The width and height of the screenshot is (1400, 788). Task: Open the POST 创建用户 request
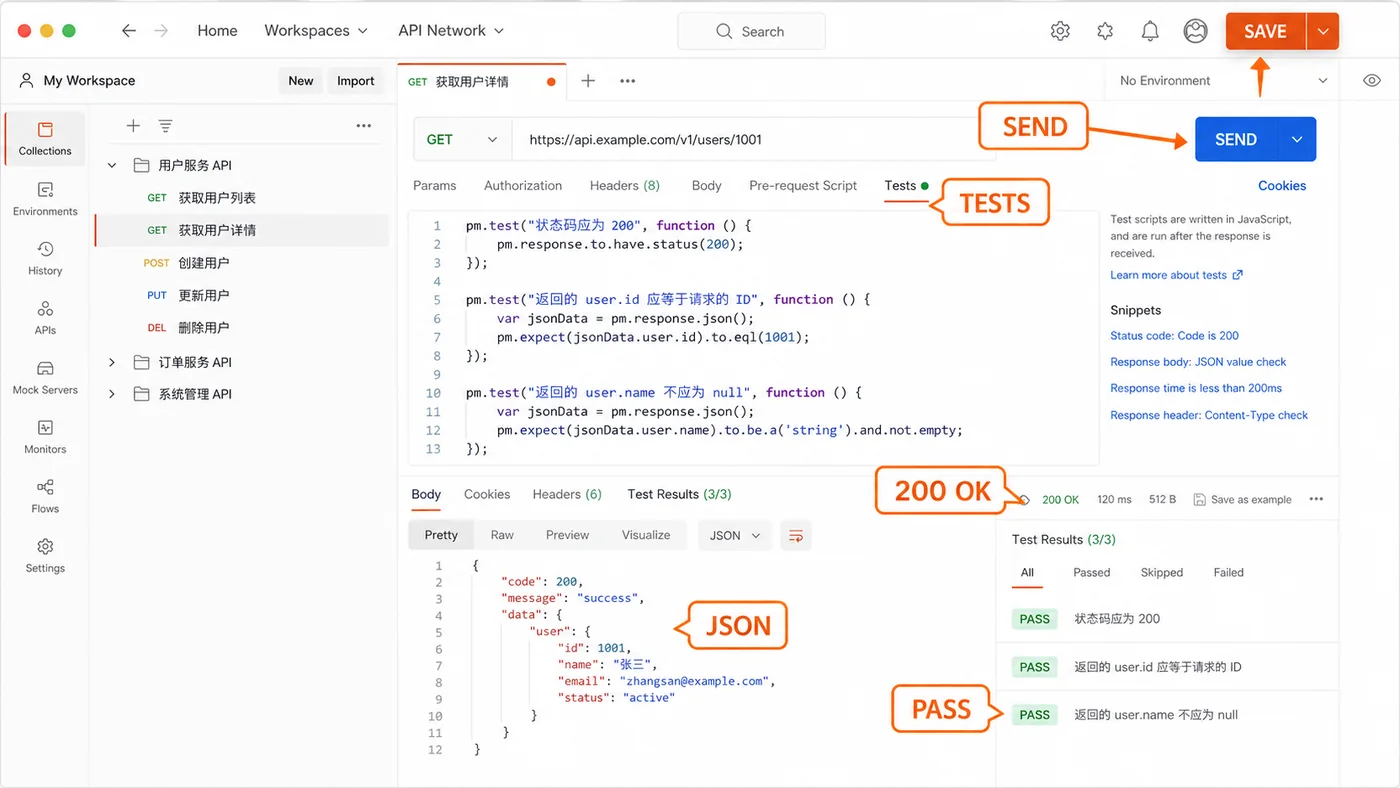pos(241,263)
